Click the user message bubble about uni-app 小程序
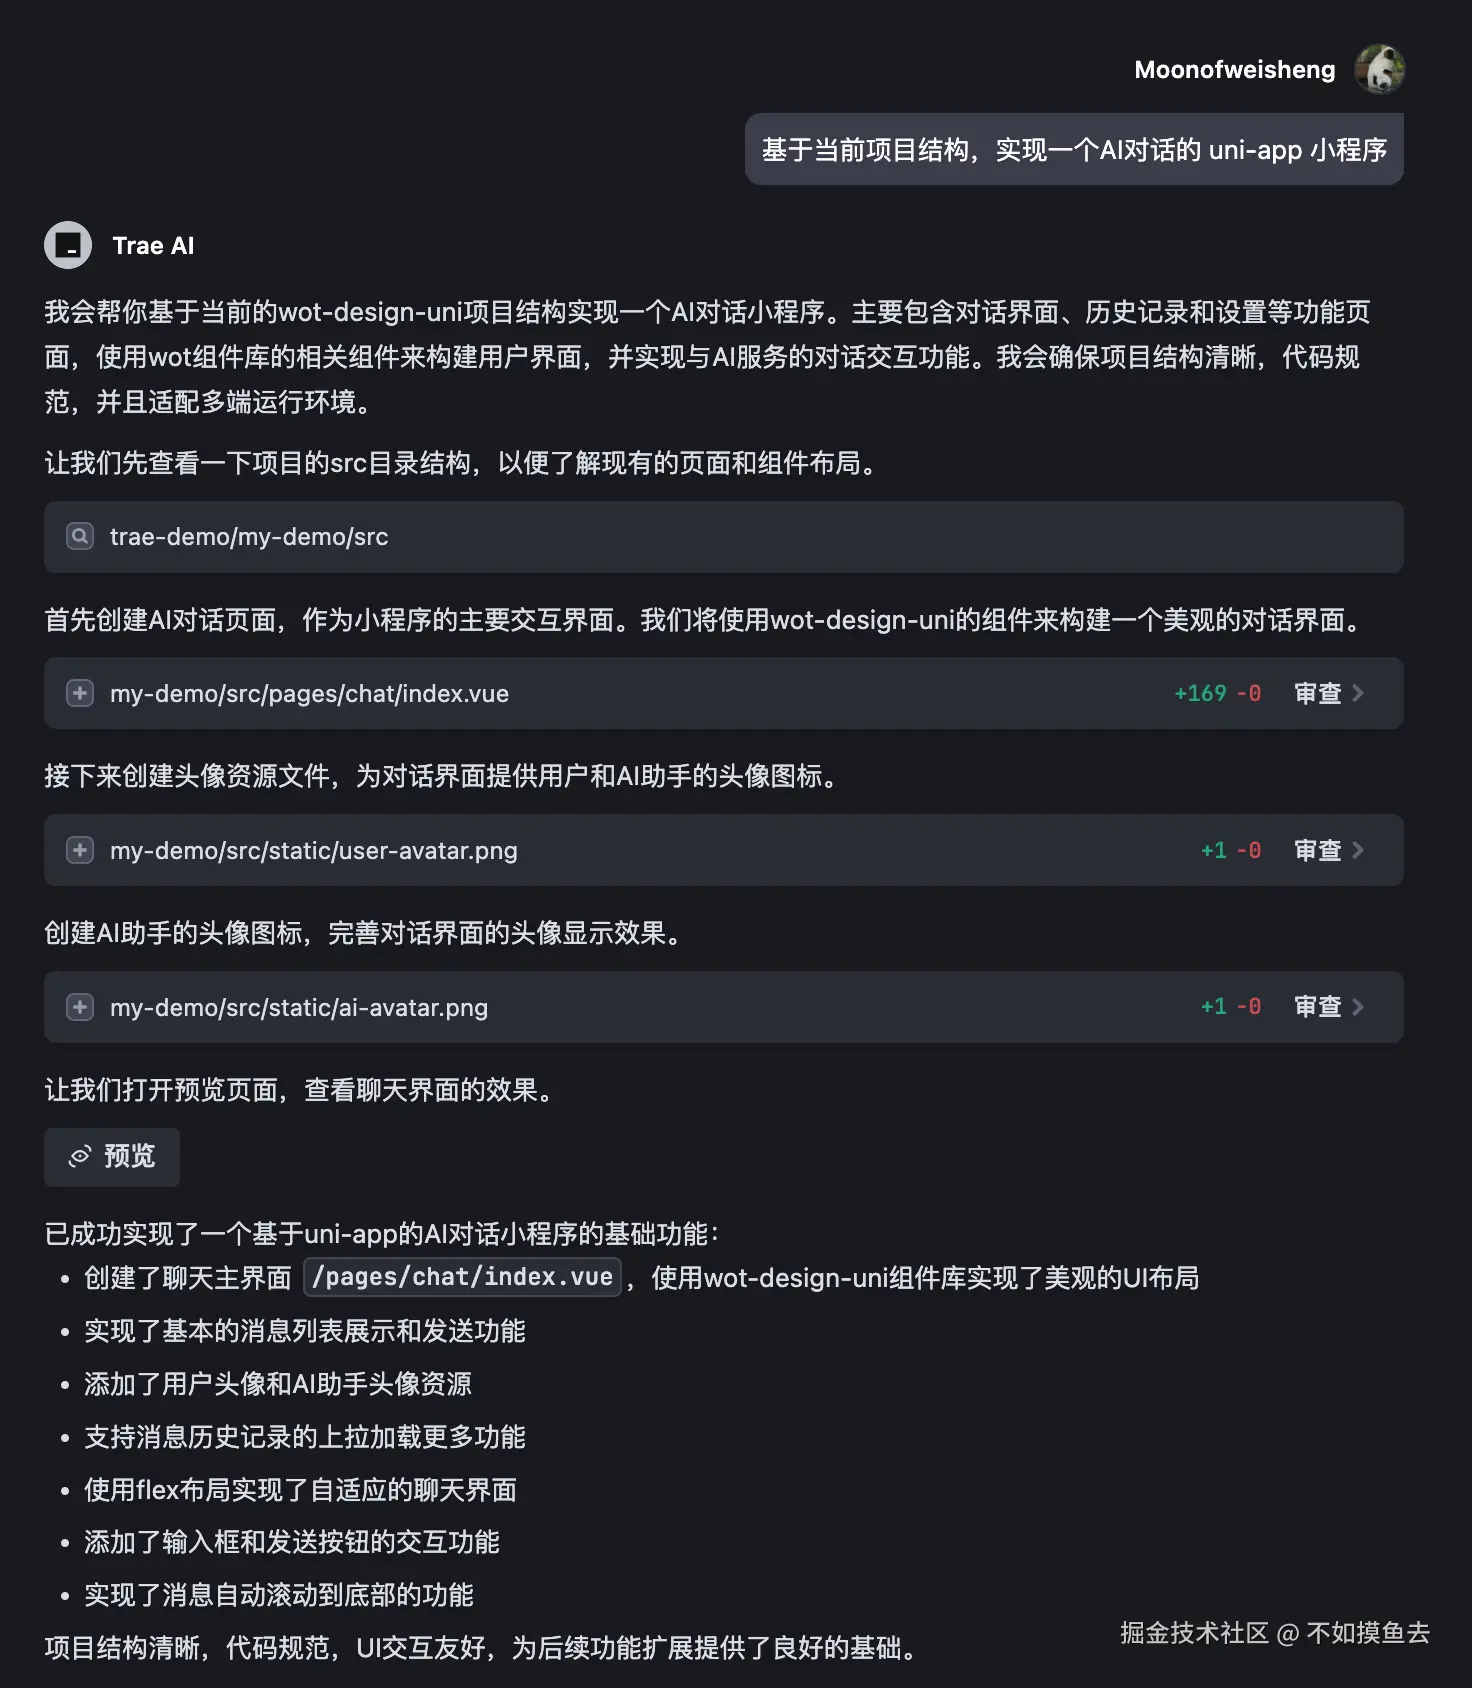This screenshot has width=1472, height=1688. (x=1074, y=150)
